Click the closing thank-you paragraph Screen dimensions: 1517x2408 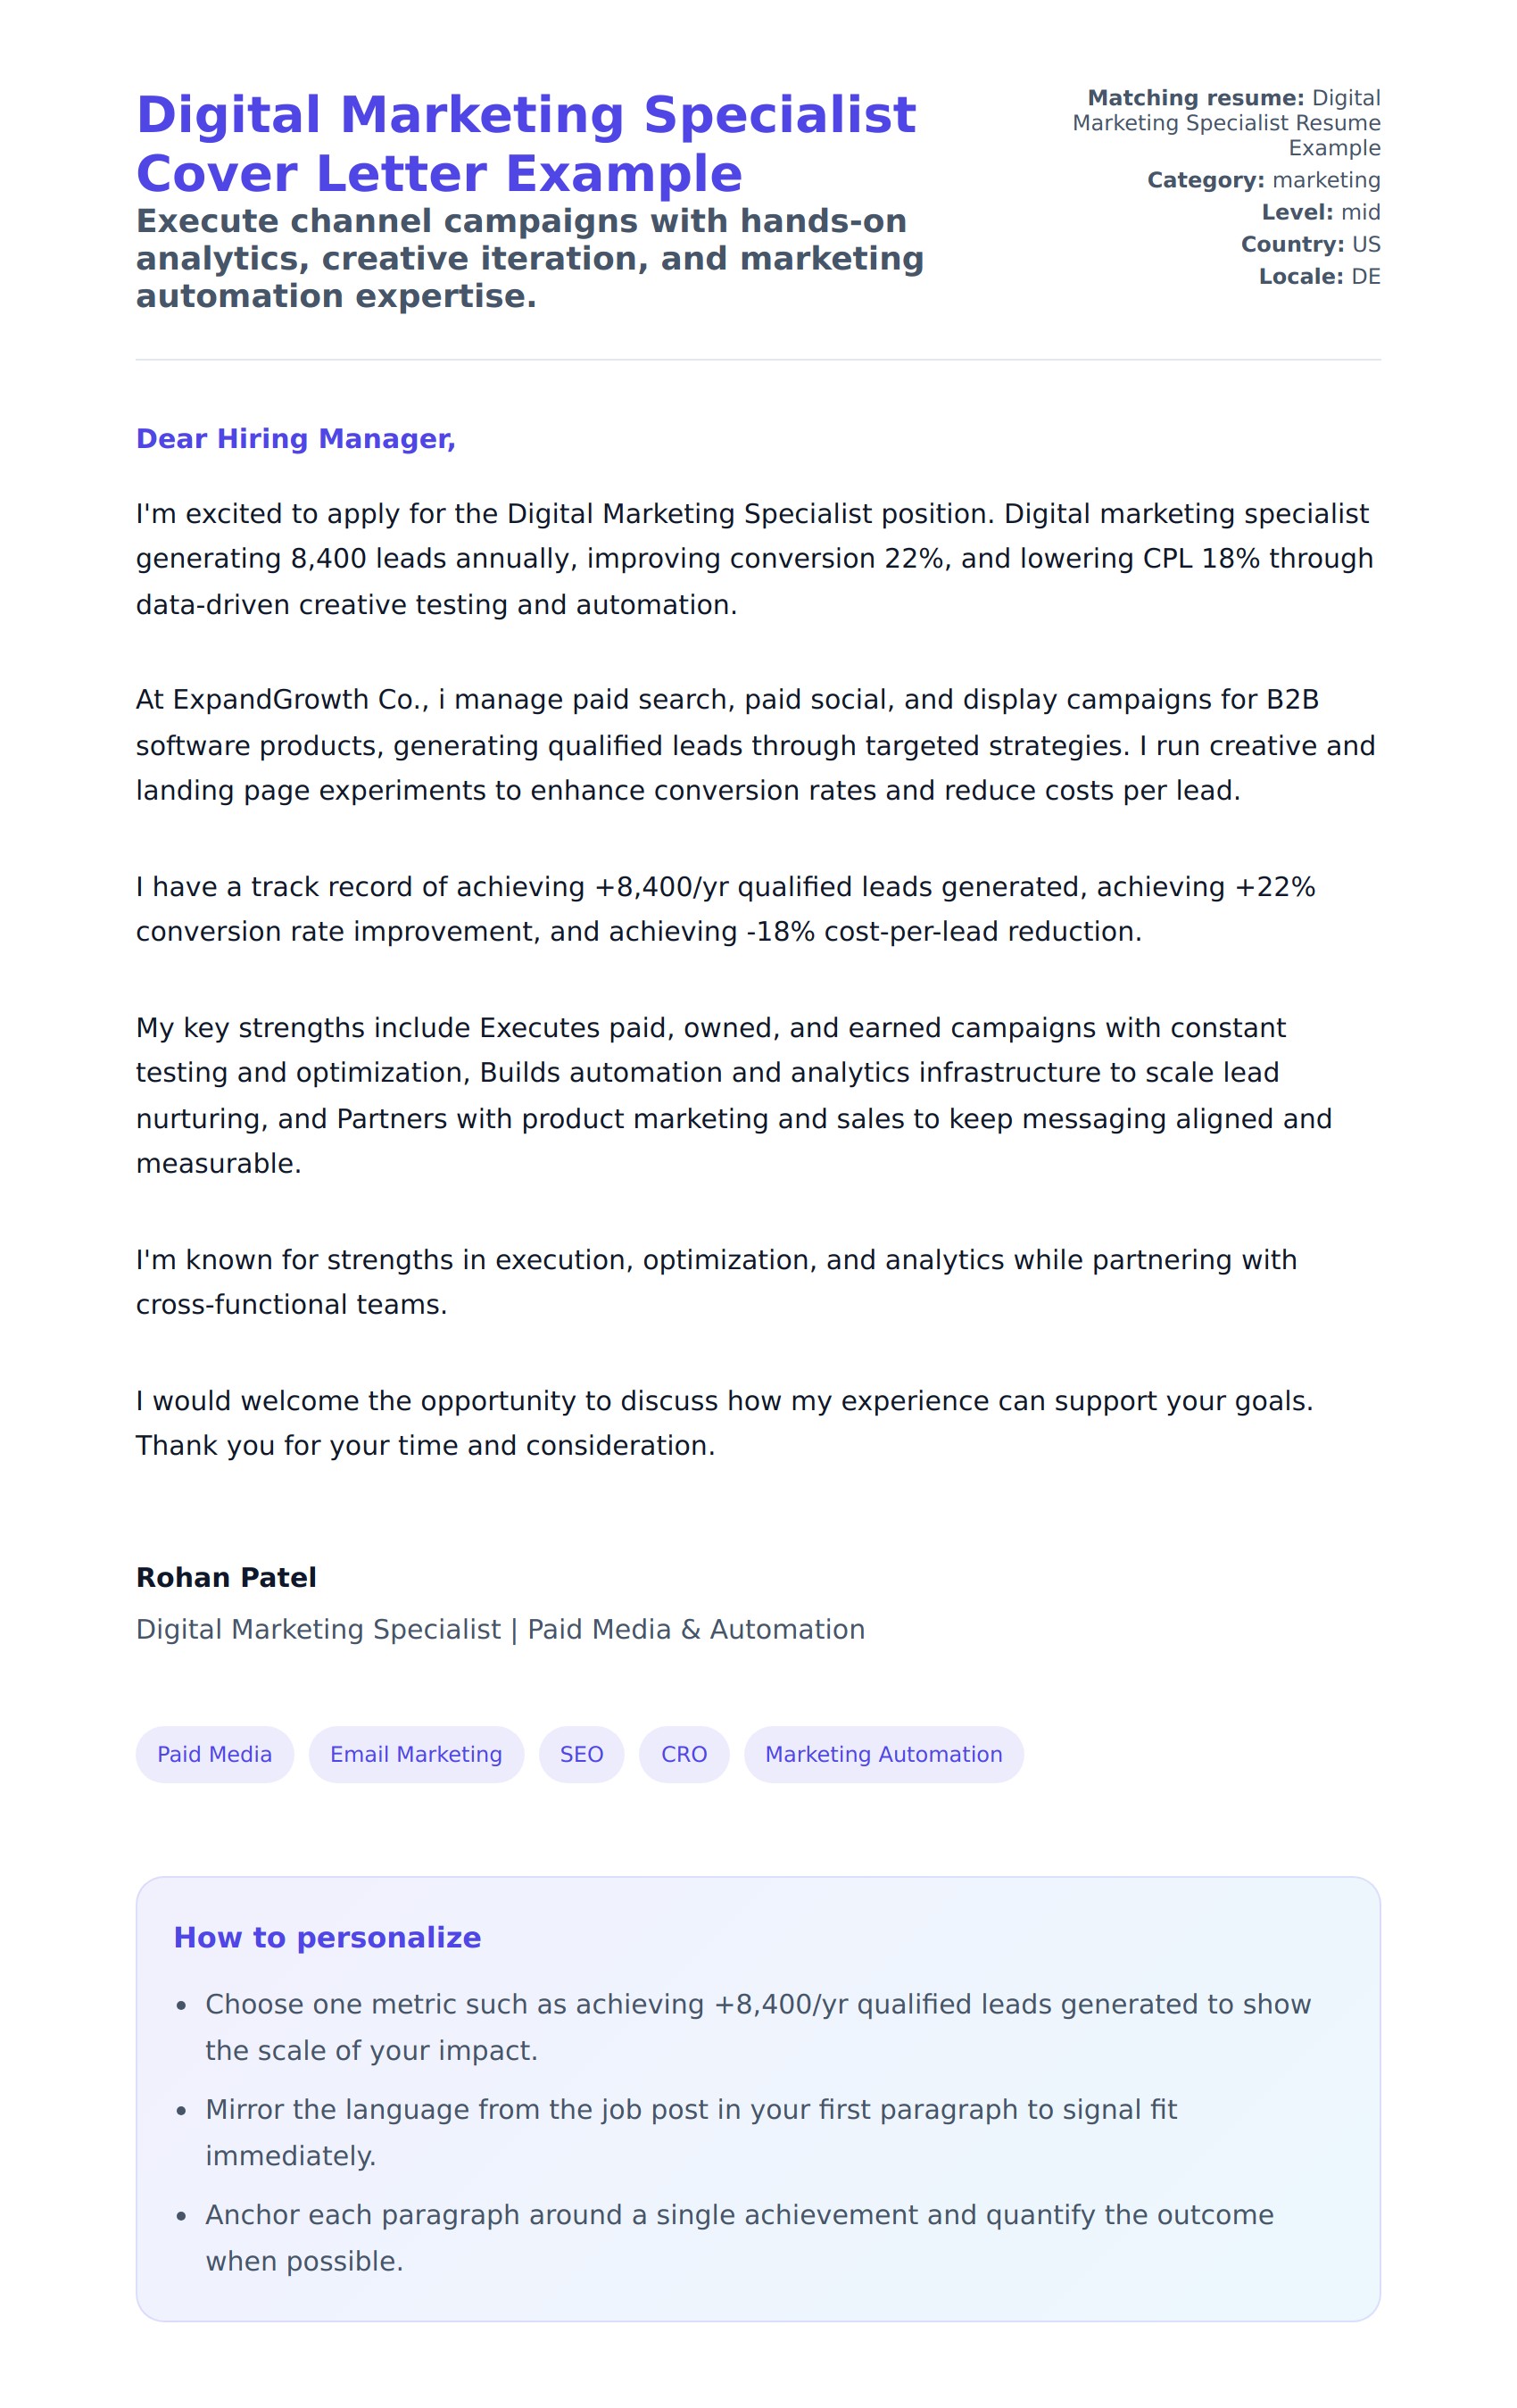pos(724,1423)
